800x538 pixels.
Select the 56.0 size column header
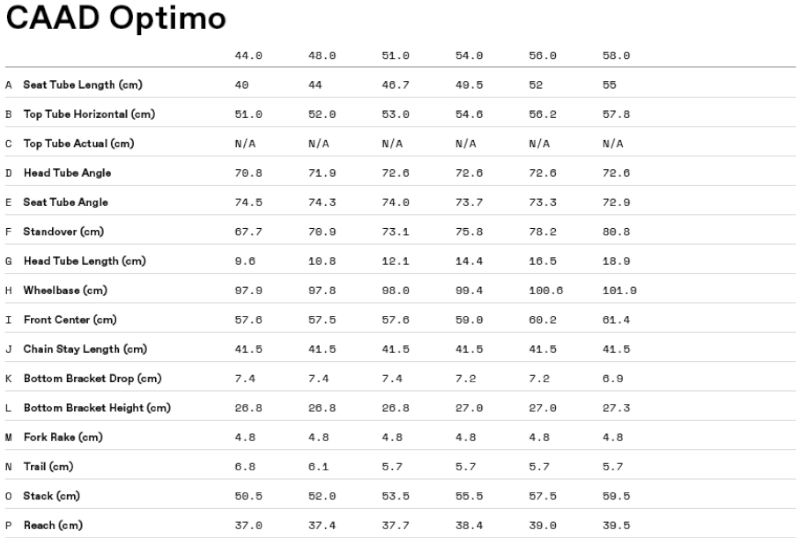pyautogui.click(x=542, y=56)
